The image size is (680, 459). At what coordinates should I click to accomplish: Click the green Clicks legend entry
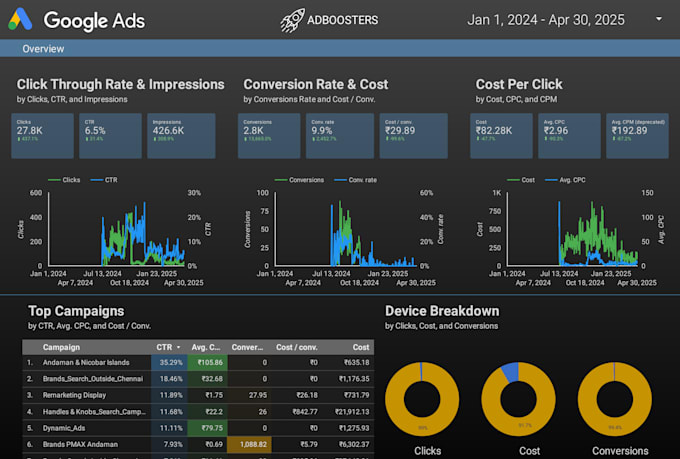click(x=64, y=180)
